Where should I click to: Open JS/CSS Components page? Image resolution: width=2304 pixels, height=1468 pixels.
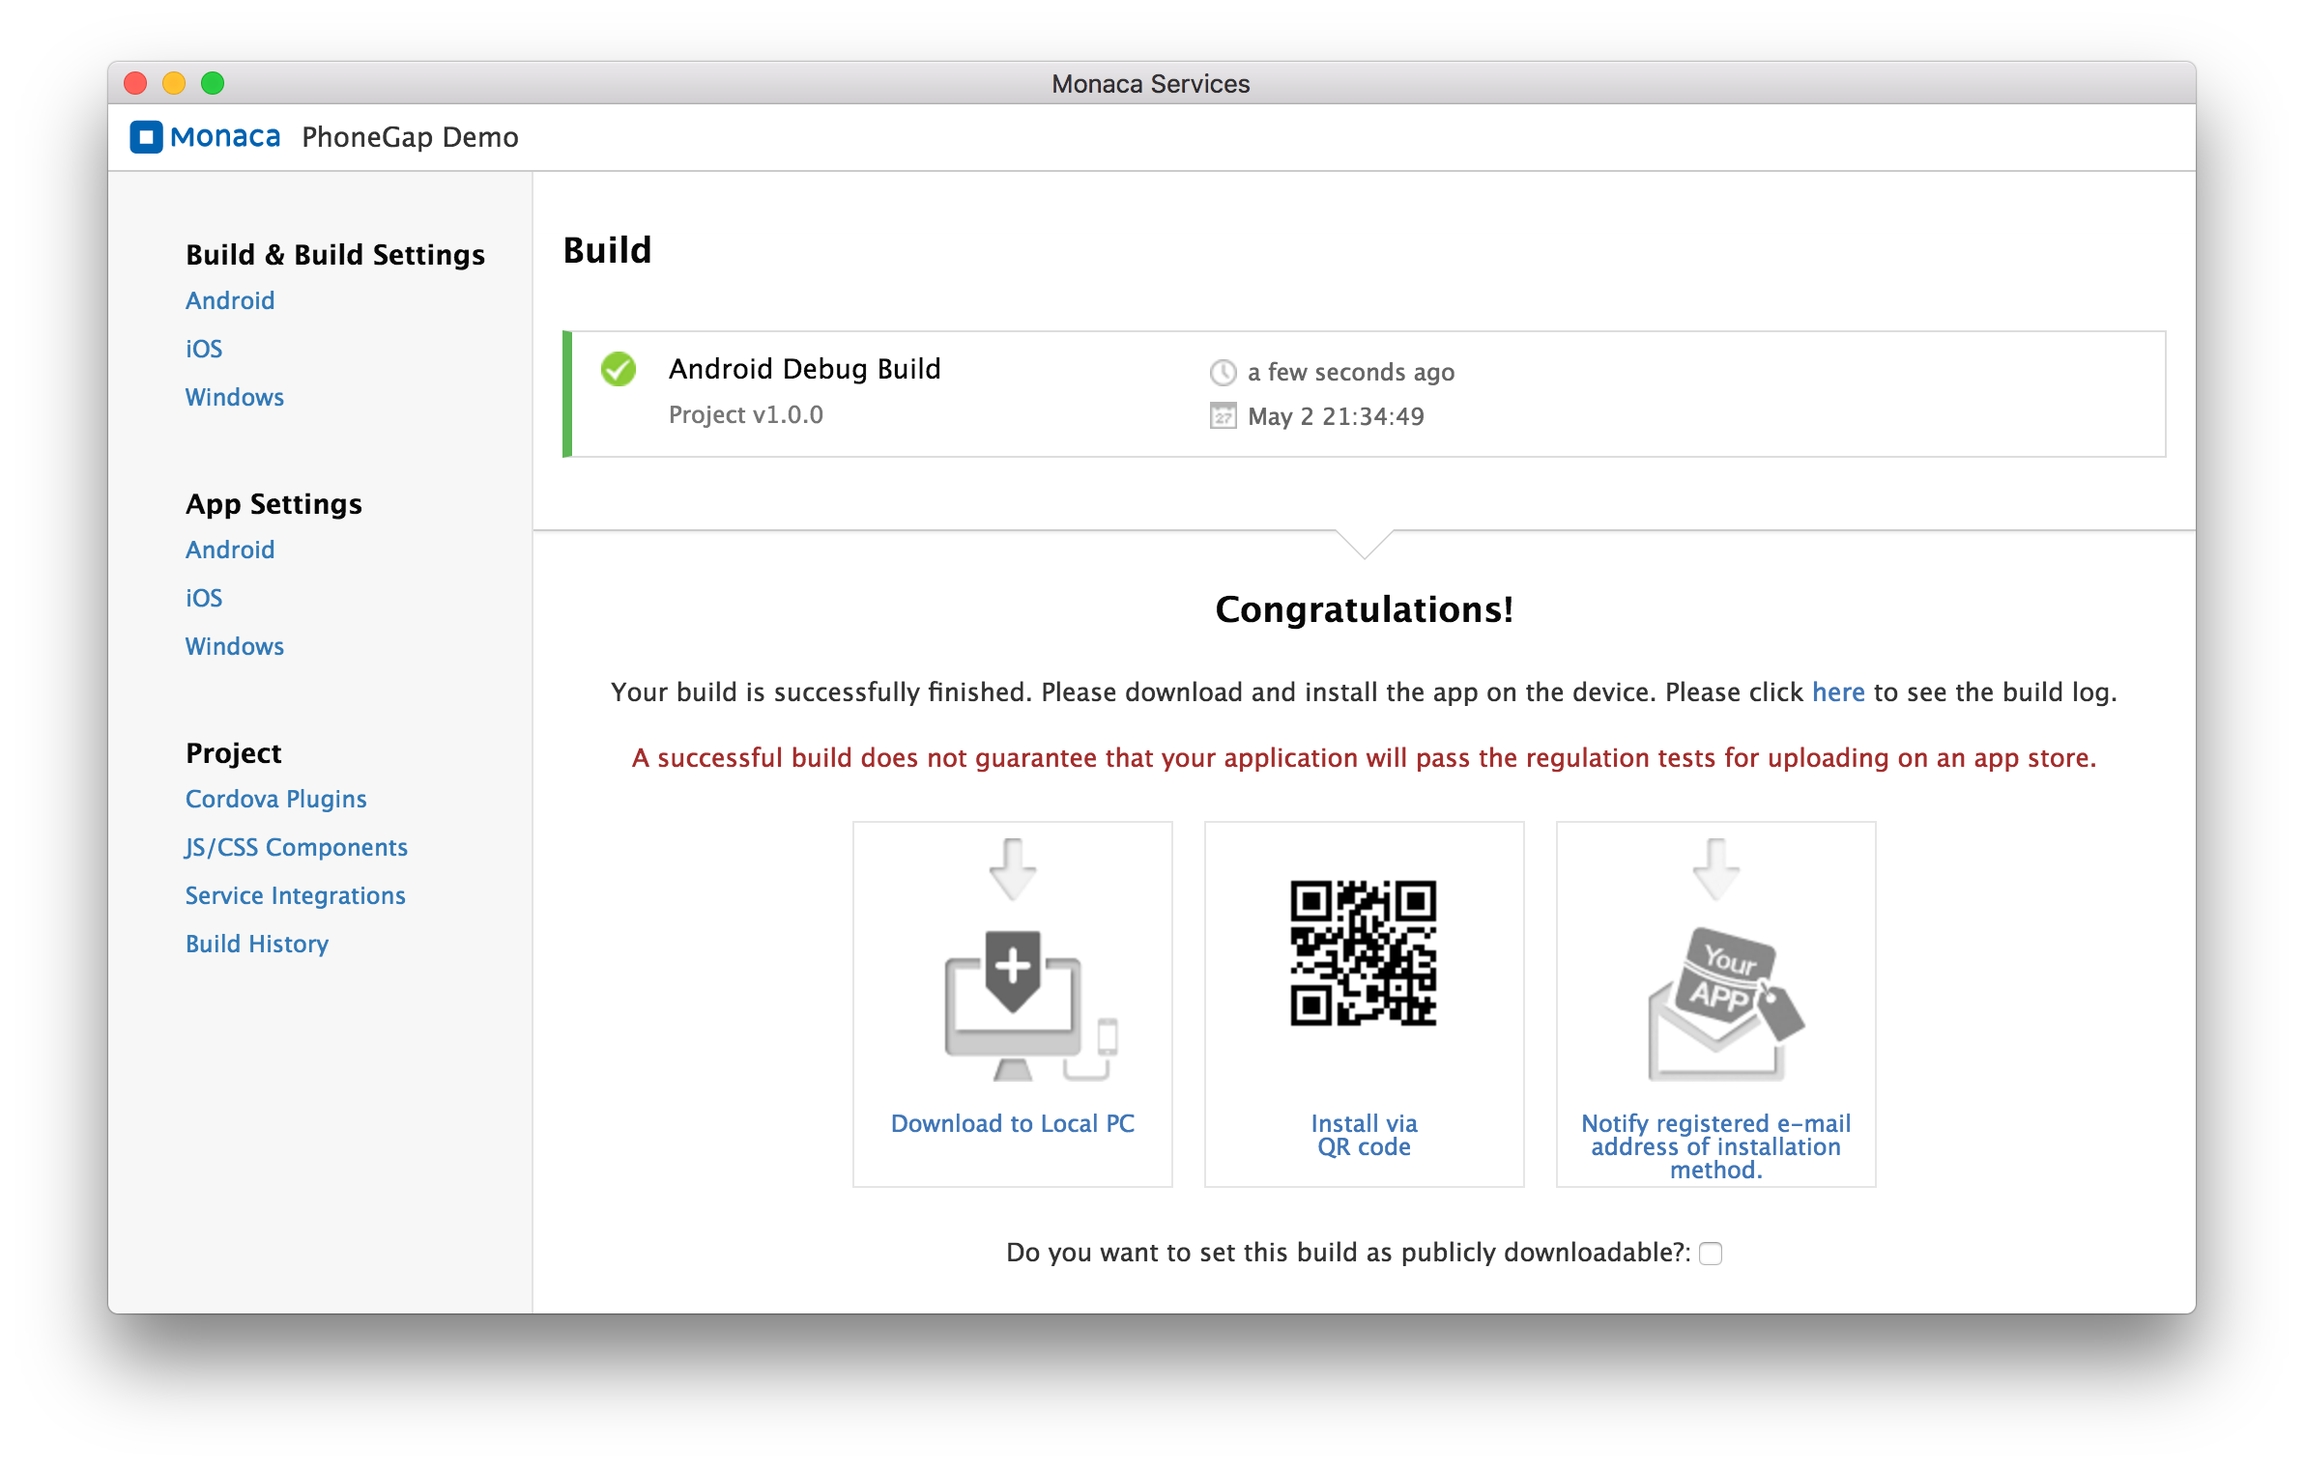pos(296,847)
